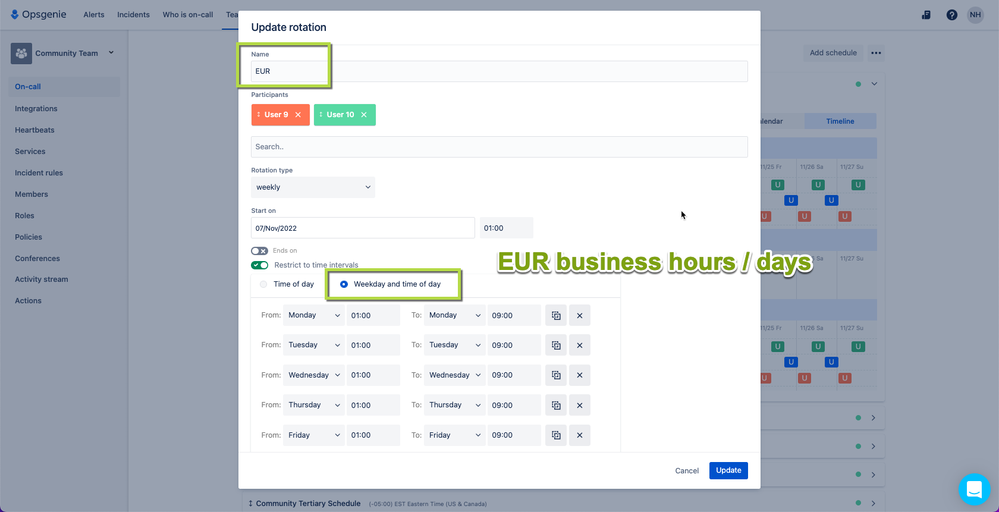The height and width of the screenshot is (512, 999).
Task: Duplicate the Thursday time interval row
Action: (556, 405)
